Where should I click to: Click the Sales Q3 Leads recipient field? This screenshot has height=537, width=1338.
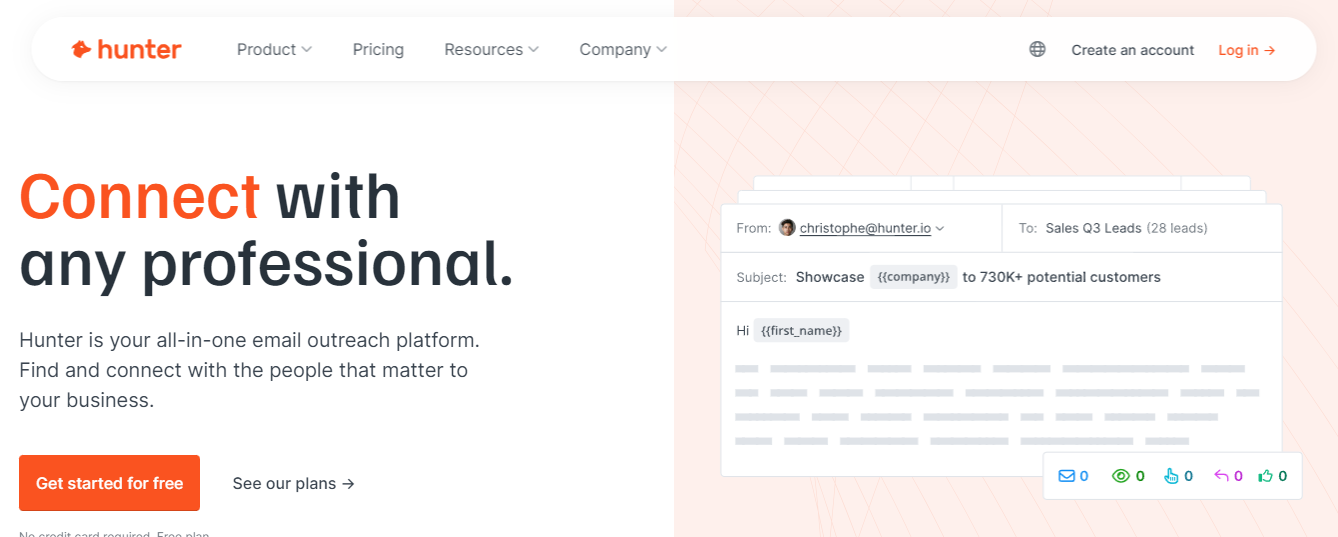pos(1141,228)
